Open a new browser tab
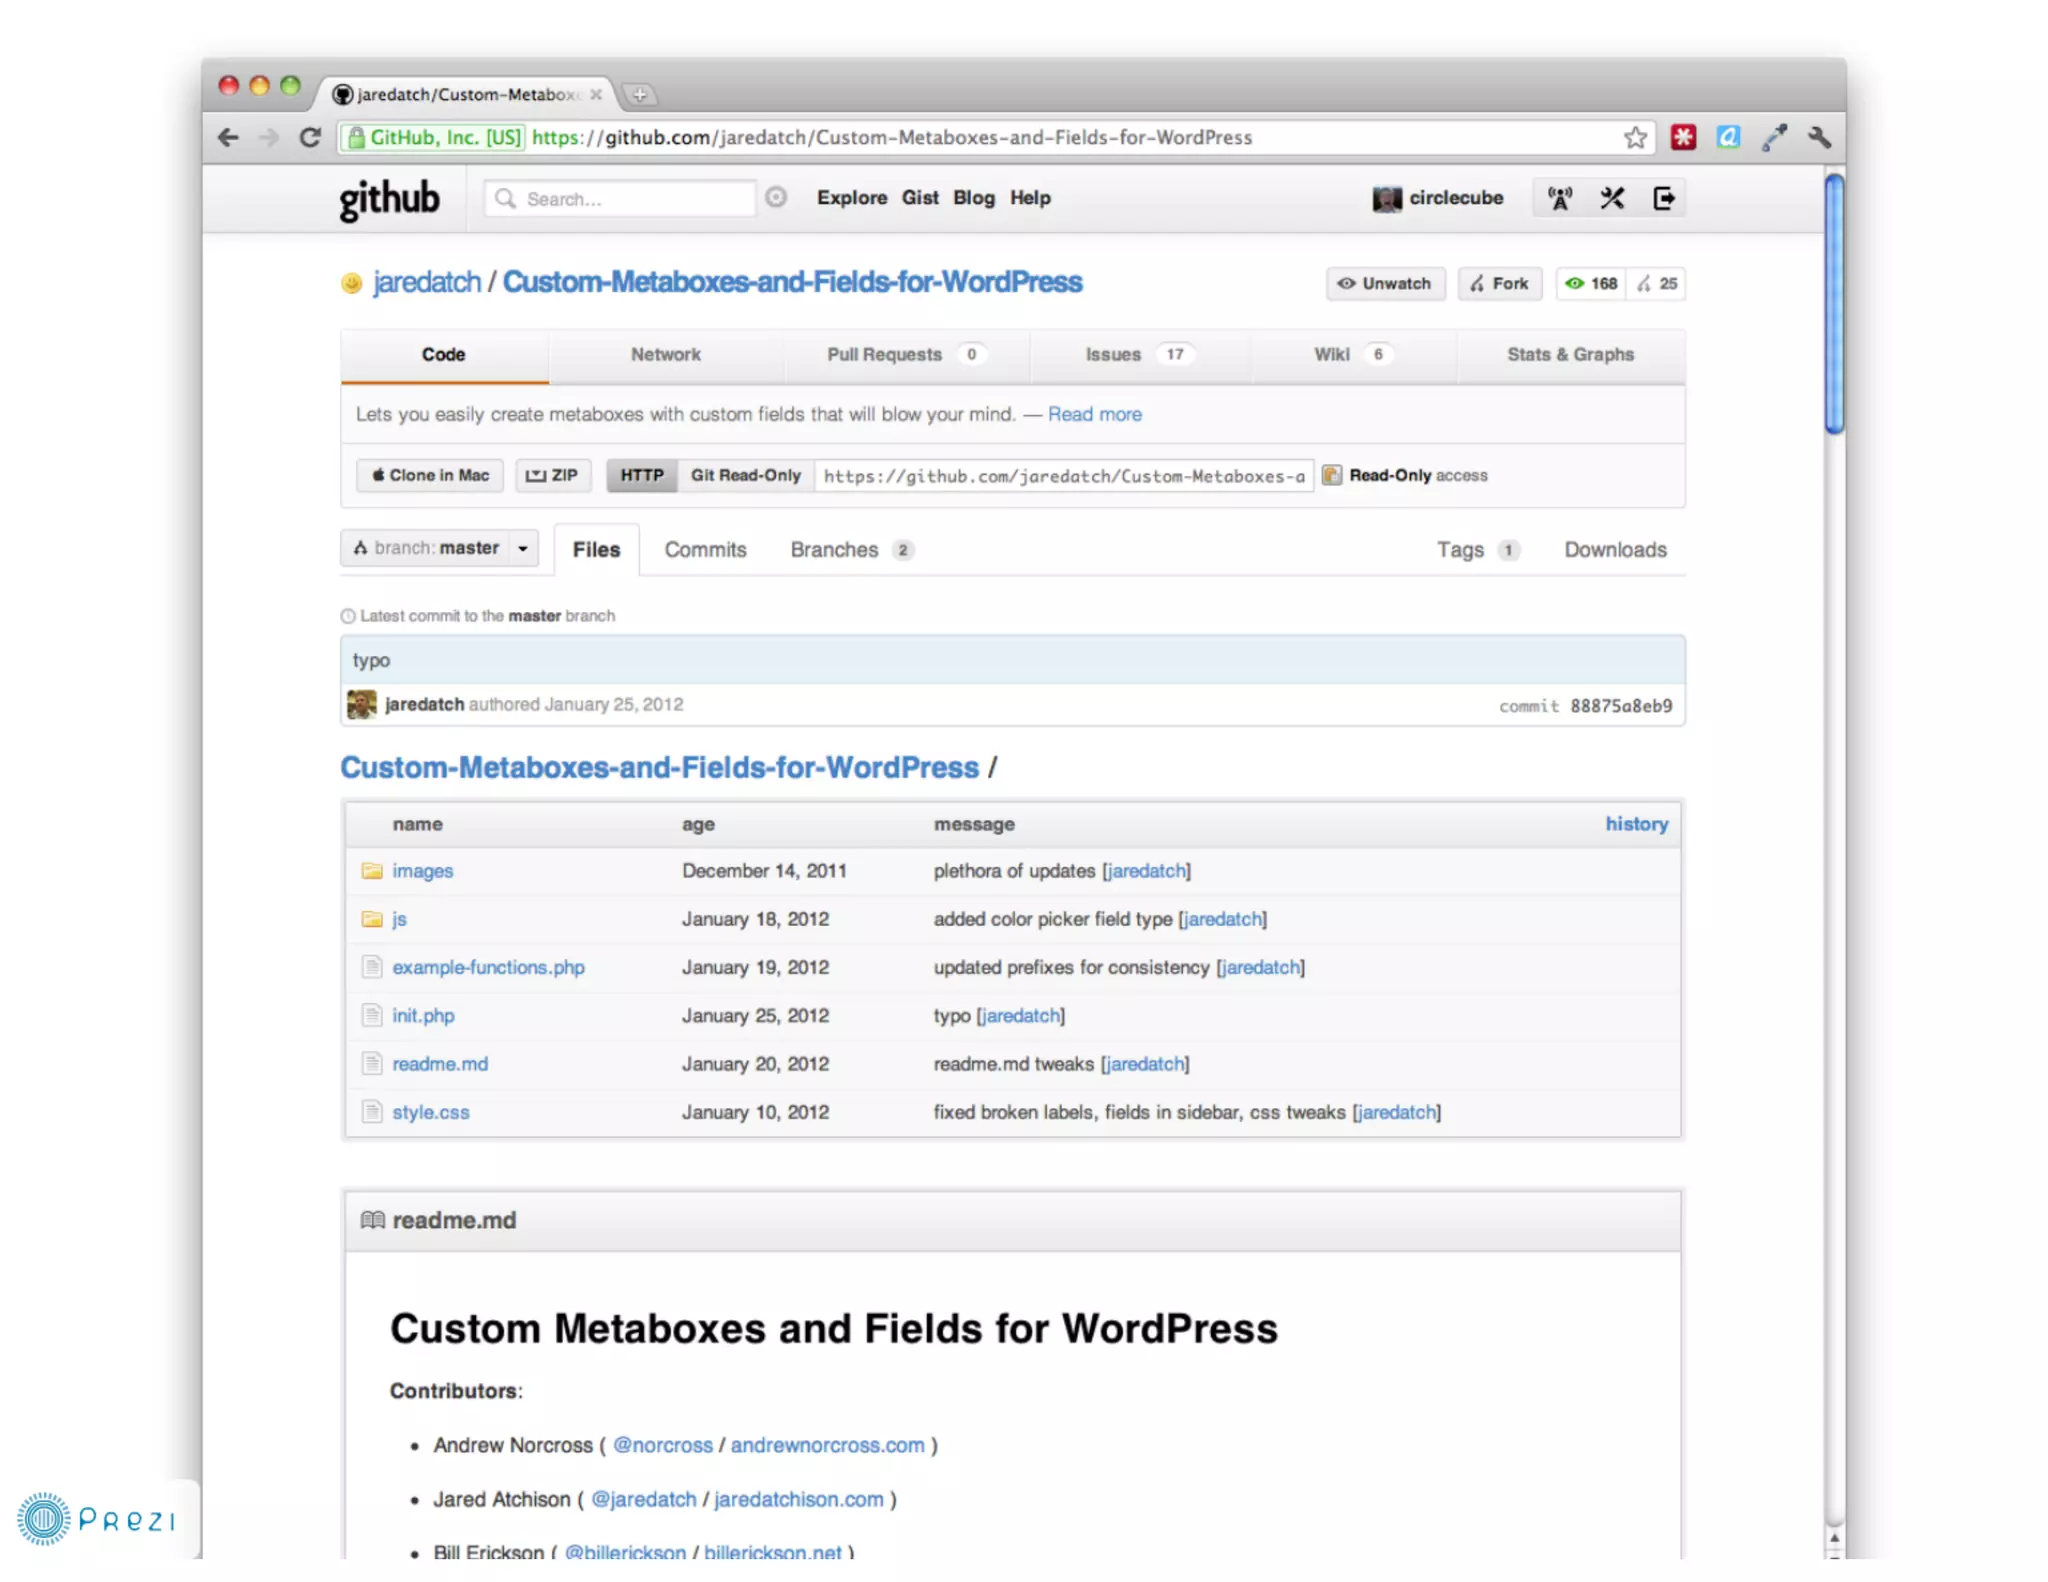This screenshot has height=1582, width=2048. pyautogui.click(x=640, y=94)
